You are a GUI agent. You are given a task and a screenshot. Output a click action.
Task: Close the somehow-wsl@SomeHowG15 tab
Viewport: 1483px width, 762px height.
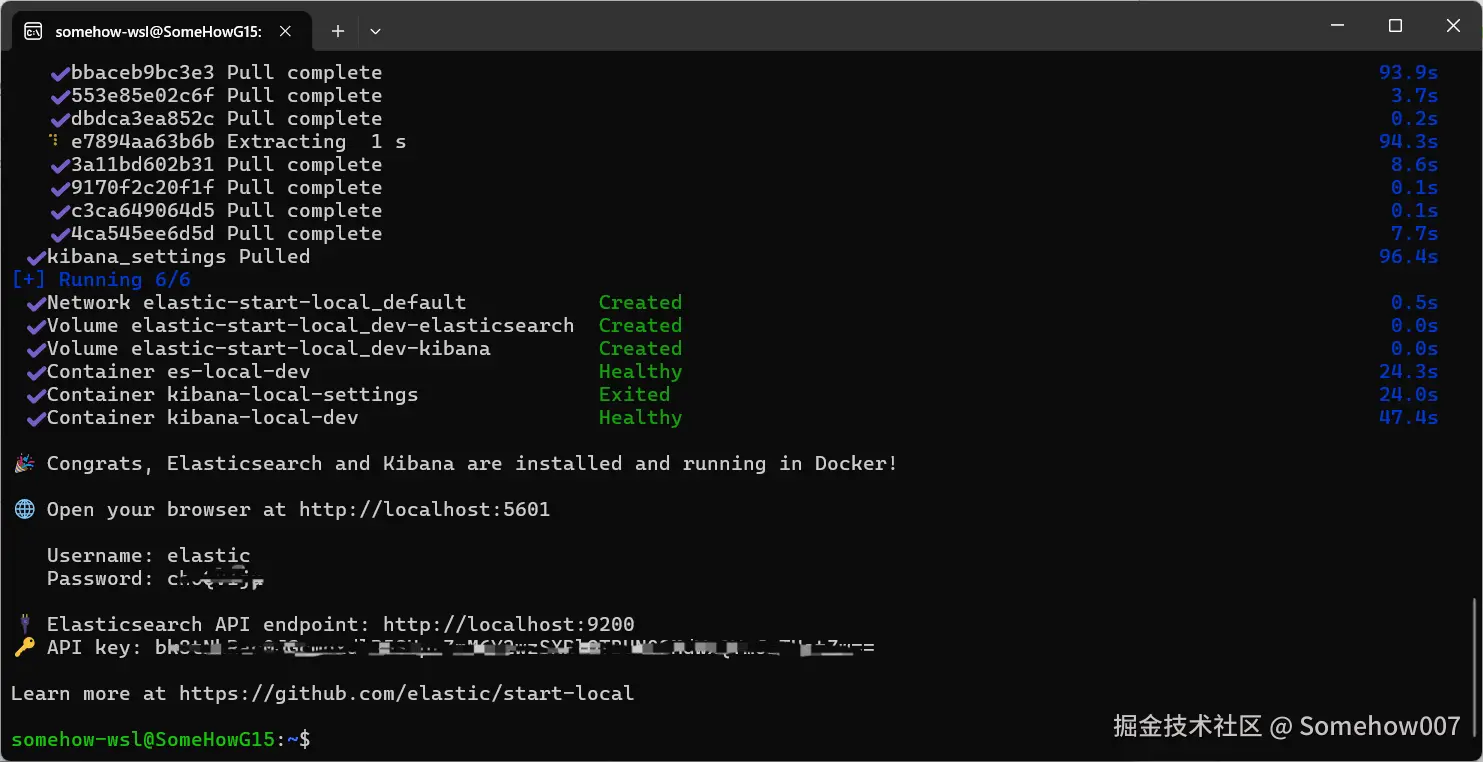[x=286, y=31]
